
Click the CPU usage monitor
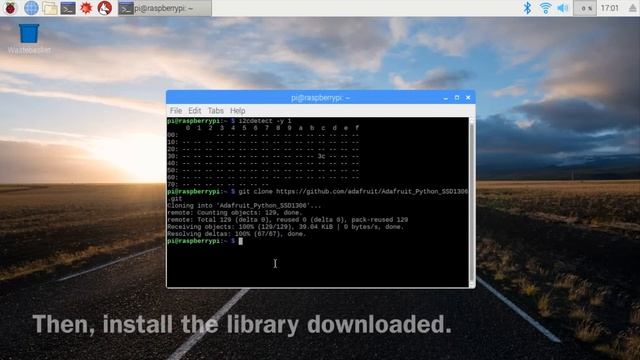click(585, 8)
